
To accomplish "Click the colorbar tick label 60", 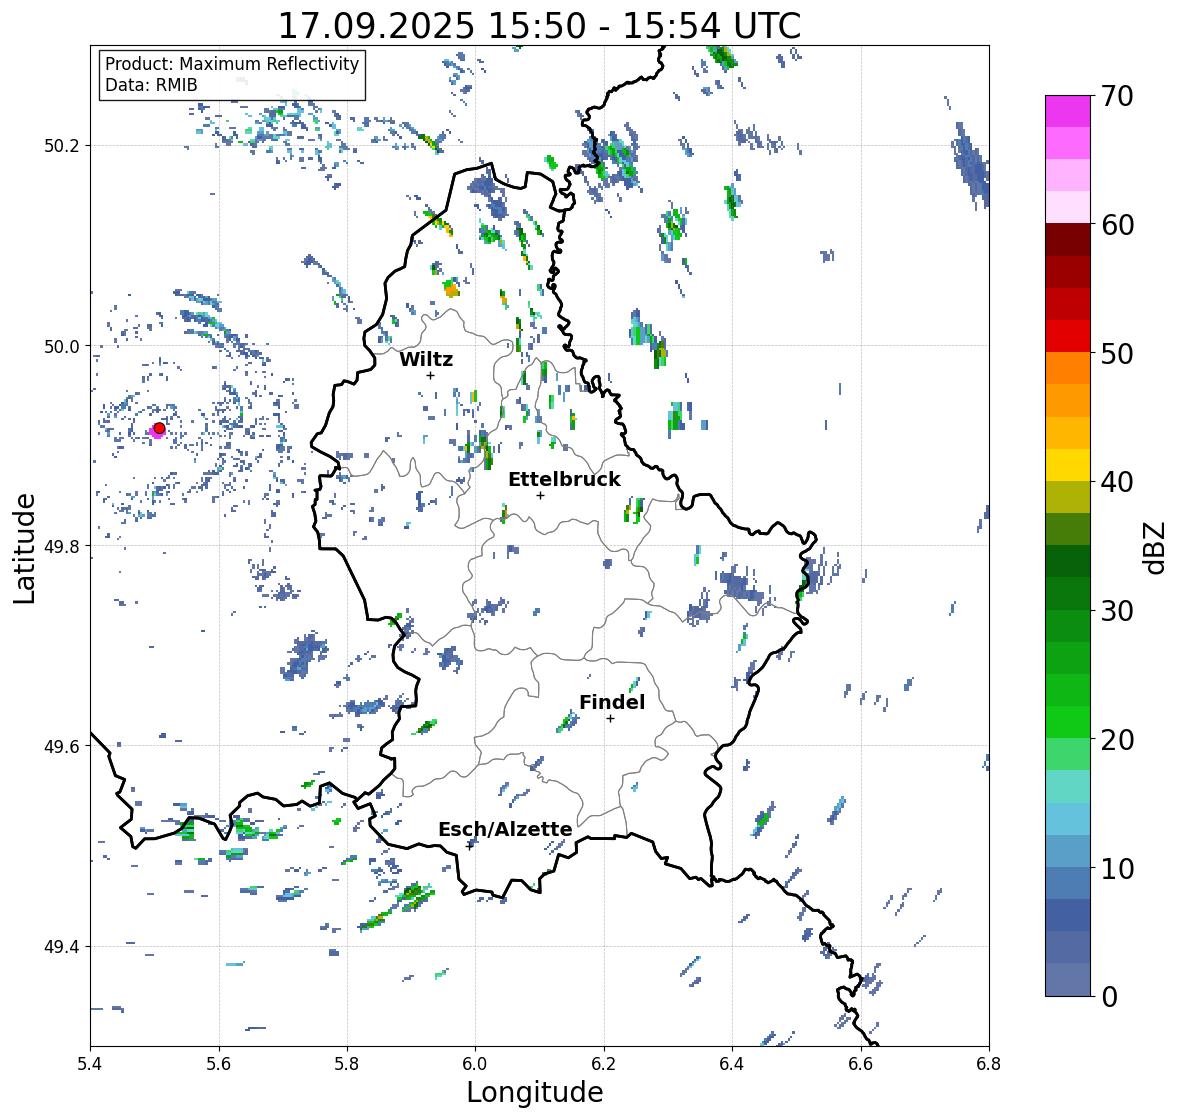I will 1117,225.
